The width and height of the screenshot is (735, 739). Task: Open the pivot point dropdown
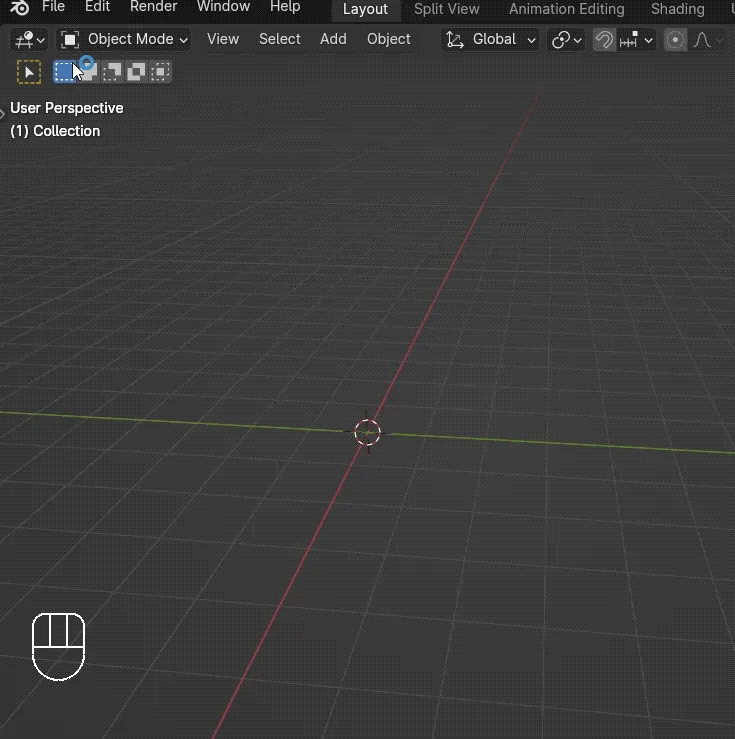(566, 40)
